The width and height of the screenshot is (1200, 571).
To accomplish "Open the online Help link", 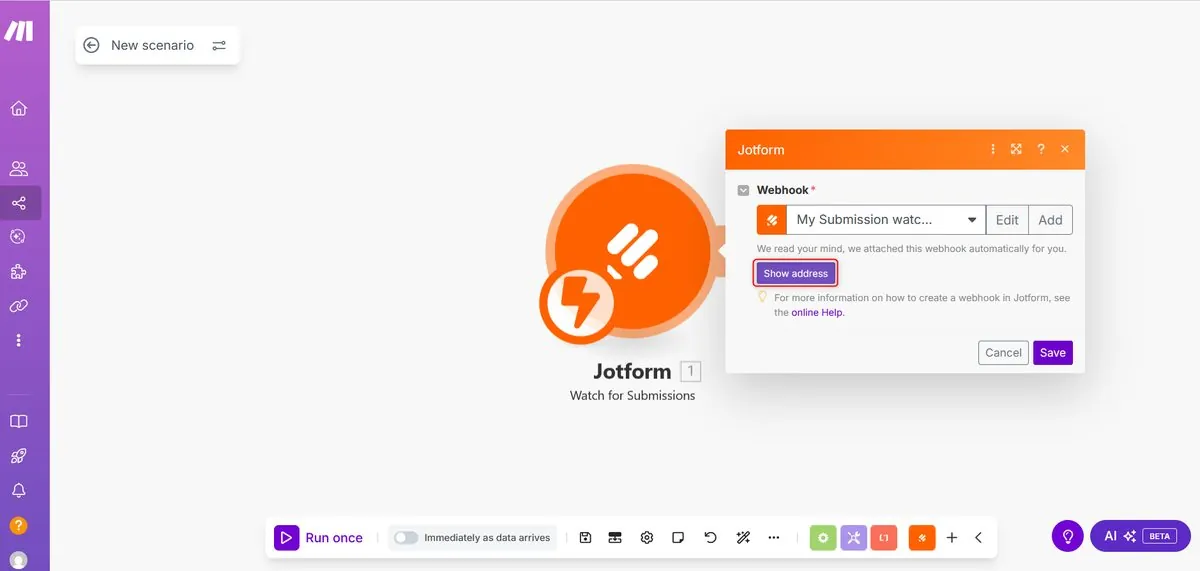I will coord(817,312).
